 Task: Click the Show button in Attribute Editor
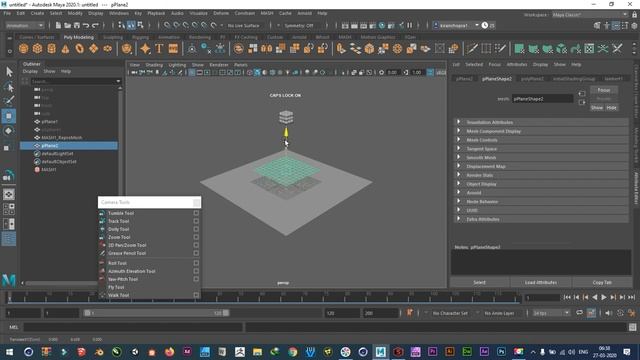coord(597,108)
